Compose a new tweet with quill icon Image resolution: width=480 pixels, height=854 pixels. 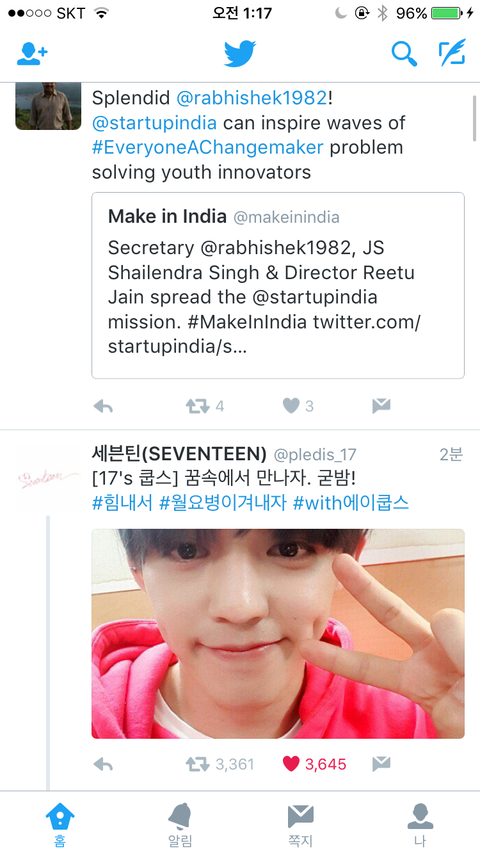click(x=452, y=52)
